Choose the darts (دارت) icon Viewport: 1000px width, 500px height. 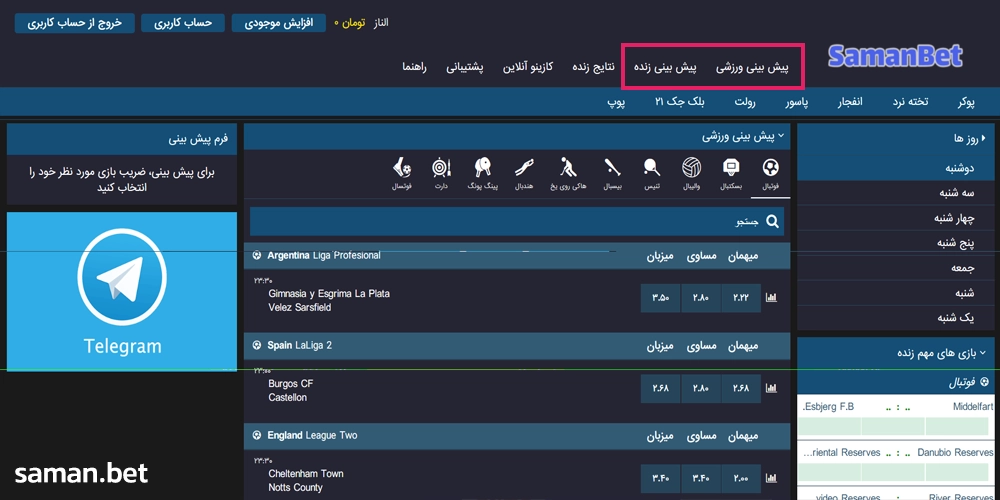441,172
